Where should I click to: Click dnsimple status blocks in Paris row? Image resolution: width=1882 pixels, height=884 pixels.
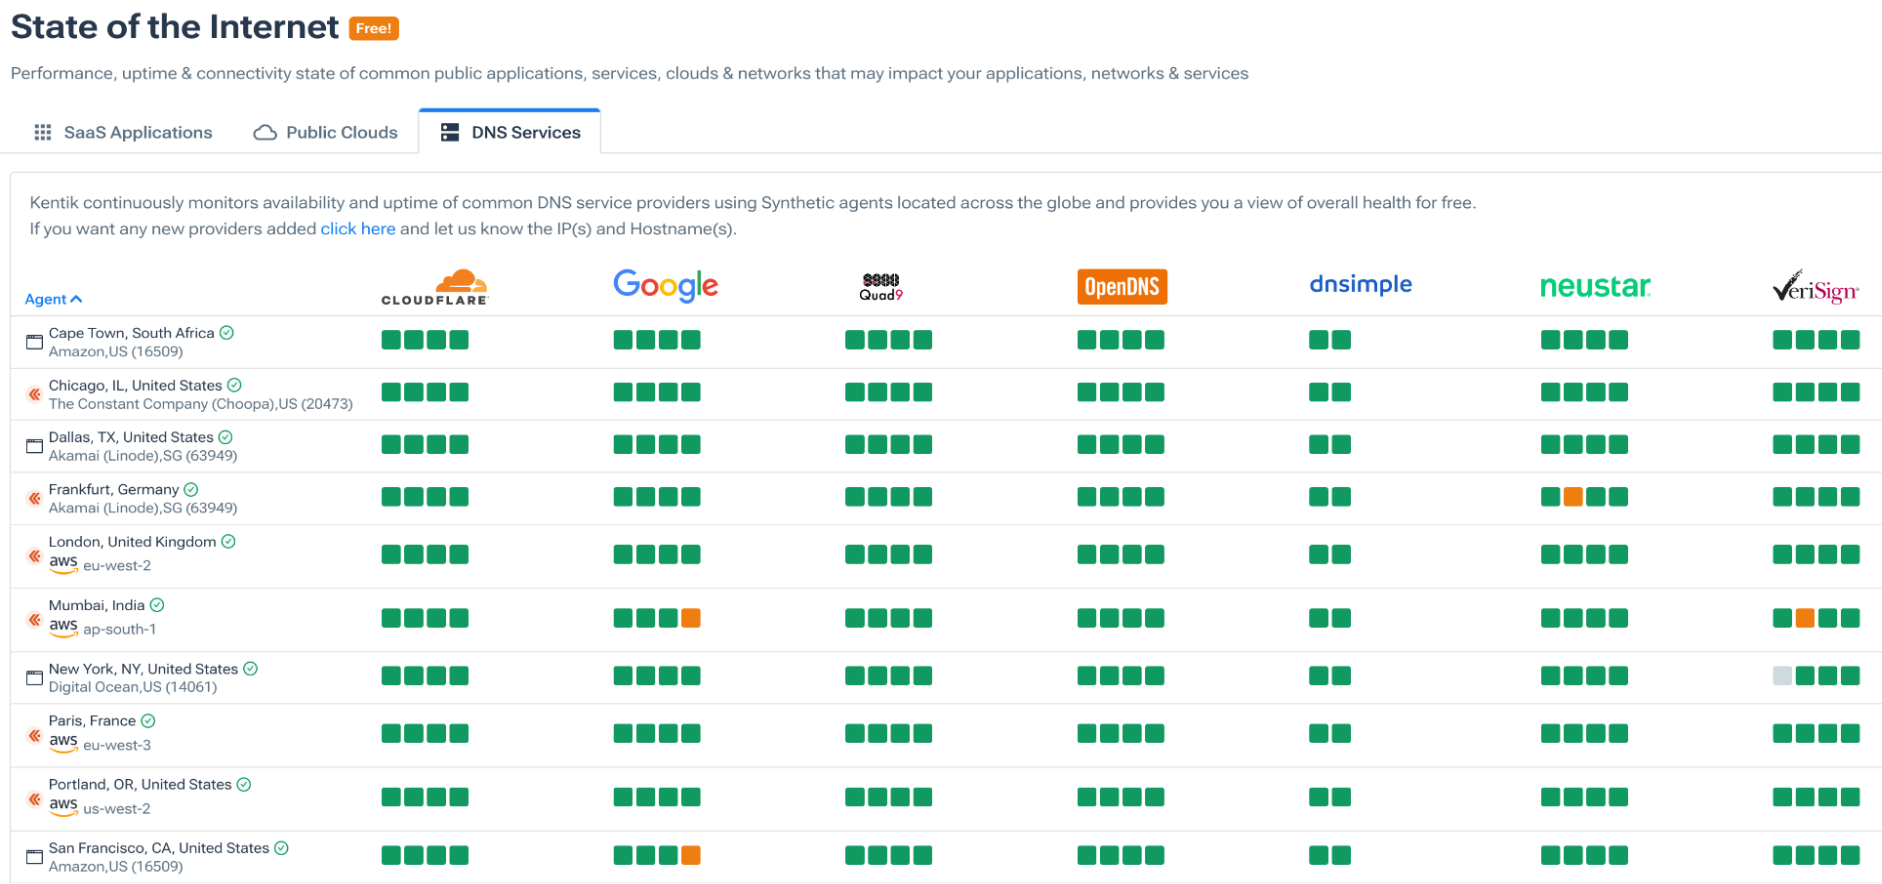[1330, 734]
